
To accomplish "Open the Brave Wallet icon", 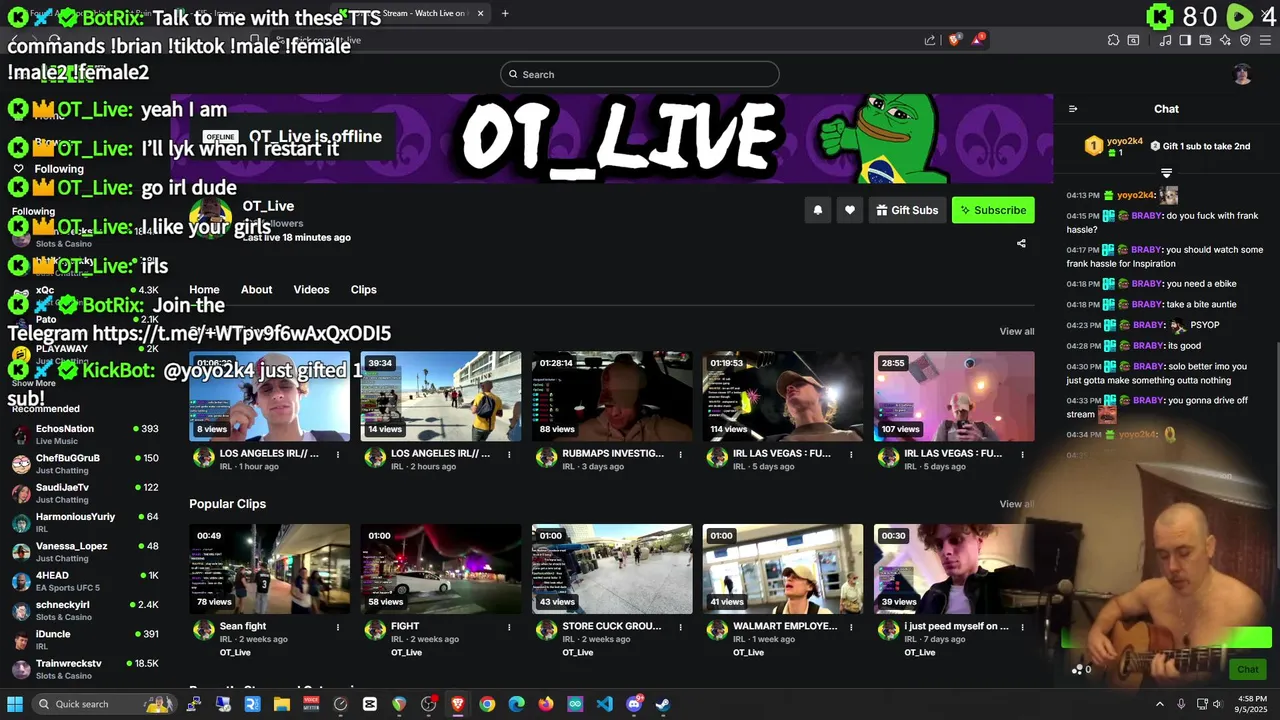I will [x=1205, y=40].
